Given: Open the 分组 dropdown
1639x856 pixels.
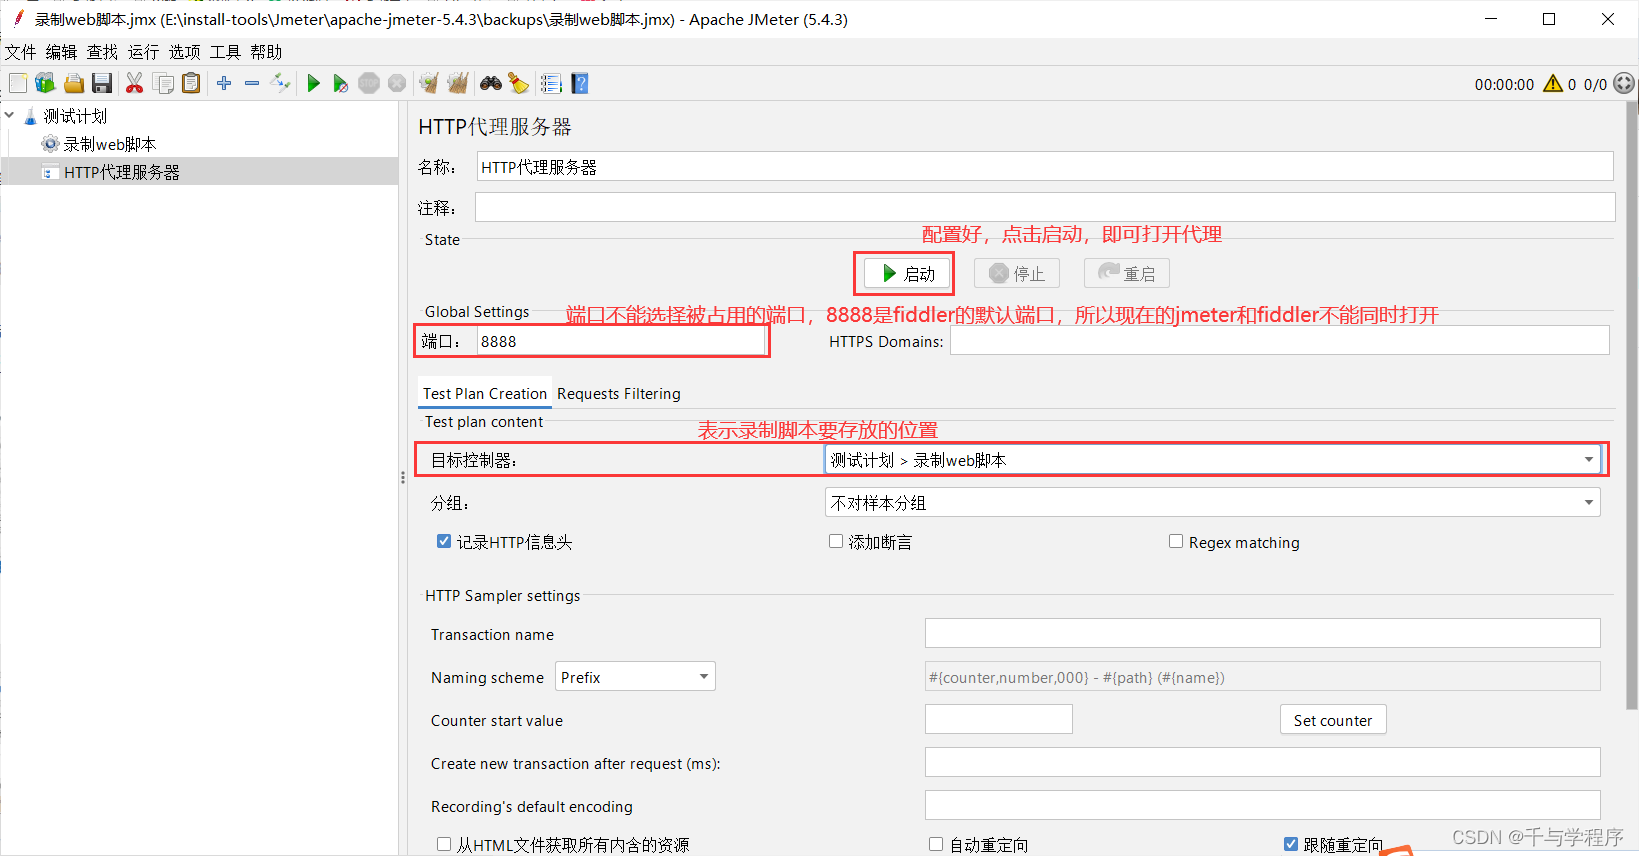Looking at the screenshot, I should click(x=1212, y=502).
